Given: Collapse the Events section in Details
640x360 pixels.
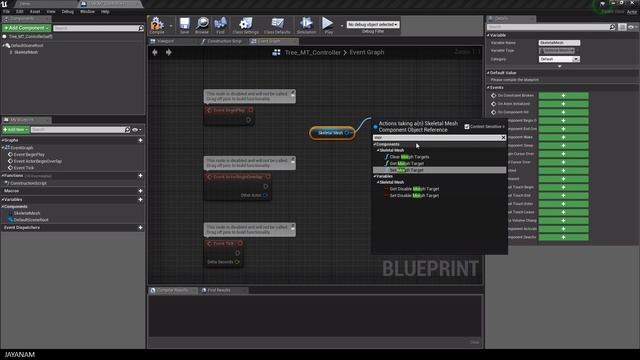Looking at the screenshot, I should 488,88.
